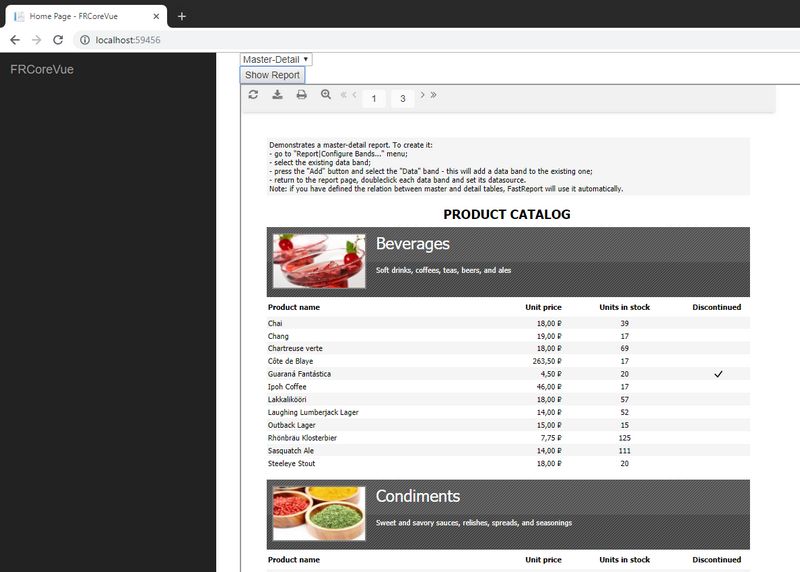Select the Home Page - FRCoreVue browser tab
Viewport: 800px width, 572px height.
[84, 16]
